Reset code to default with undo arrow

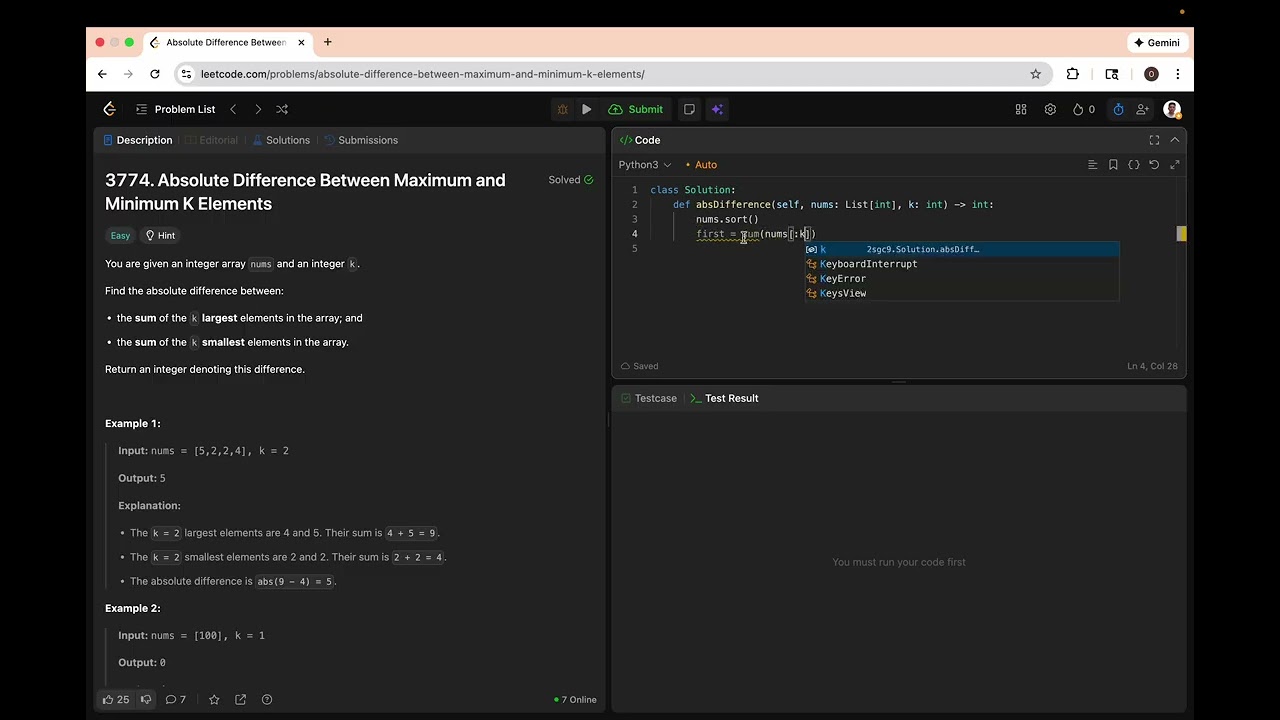[x=1154, y=165]
